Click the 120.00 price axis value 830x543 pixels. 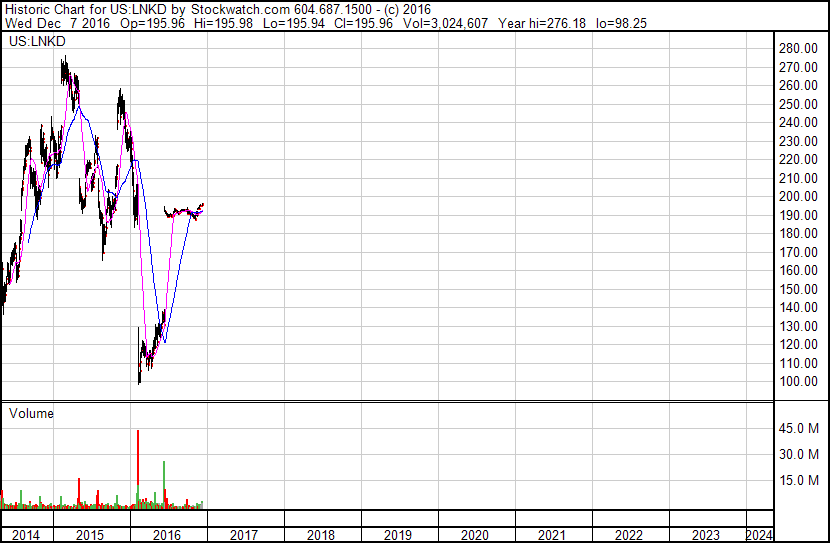coord(798,345)
